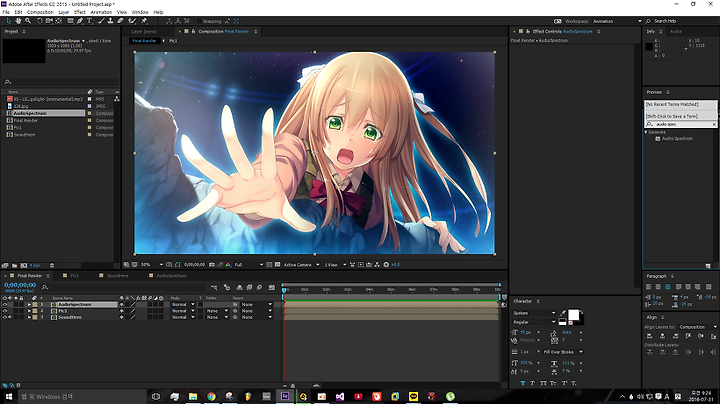This screenshot has width=720, height=404.
Task: Toggle AudioSpectrum layer shy switch
Action: [x=122, y=304]
